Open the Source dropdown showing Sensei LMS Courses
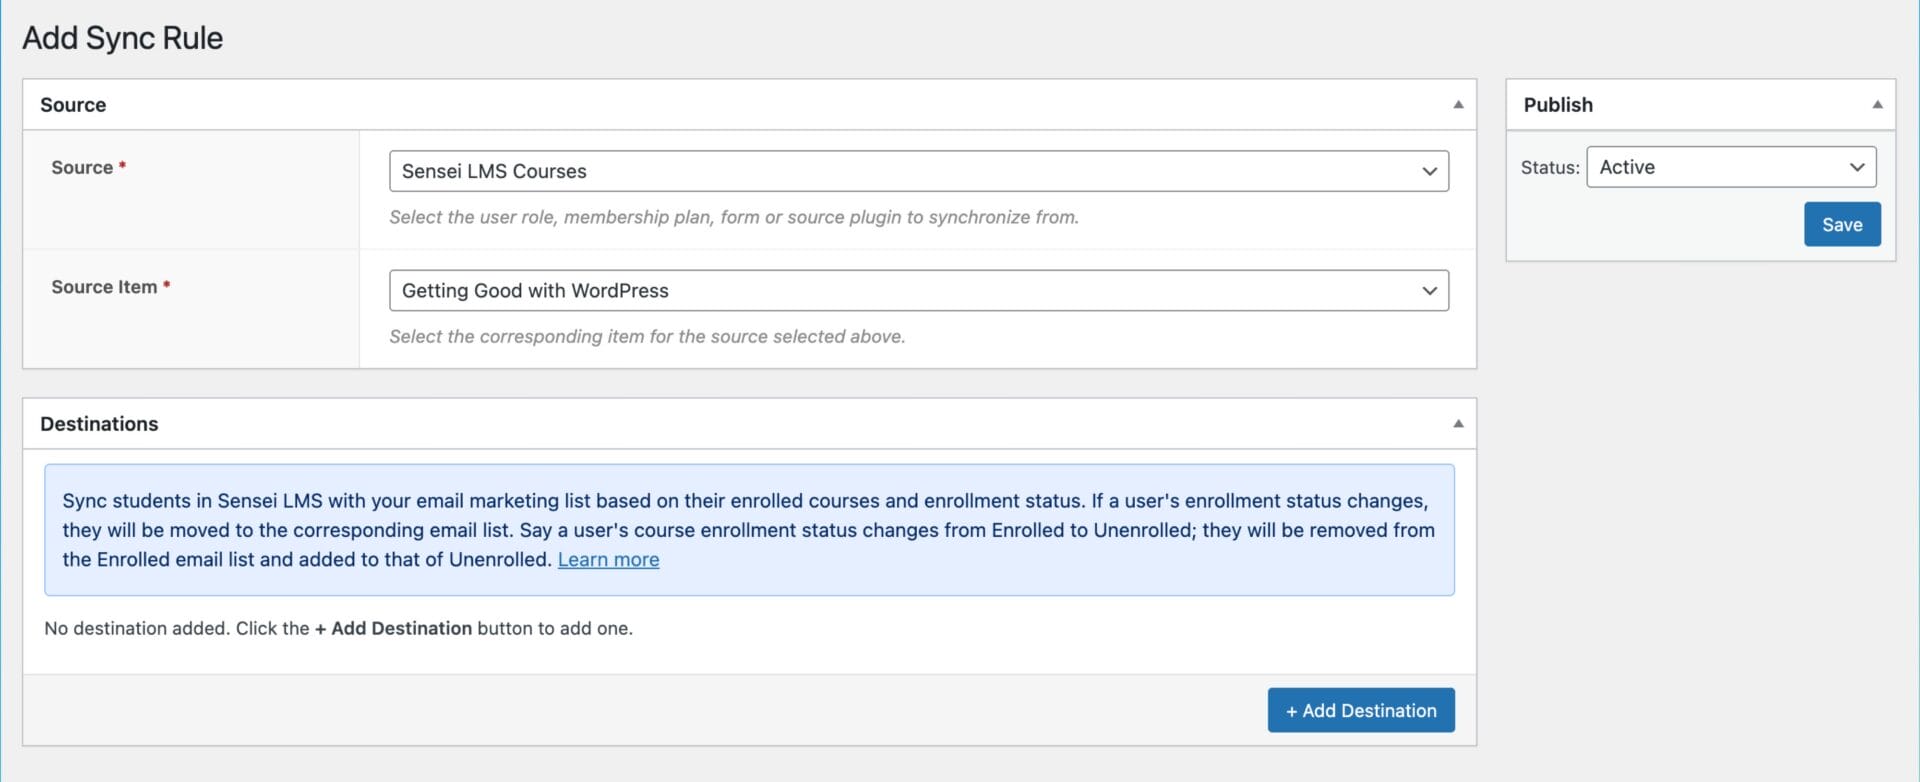This screenshot has width=1920, height=782. pos(918,171)
